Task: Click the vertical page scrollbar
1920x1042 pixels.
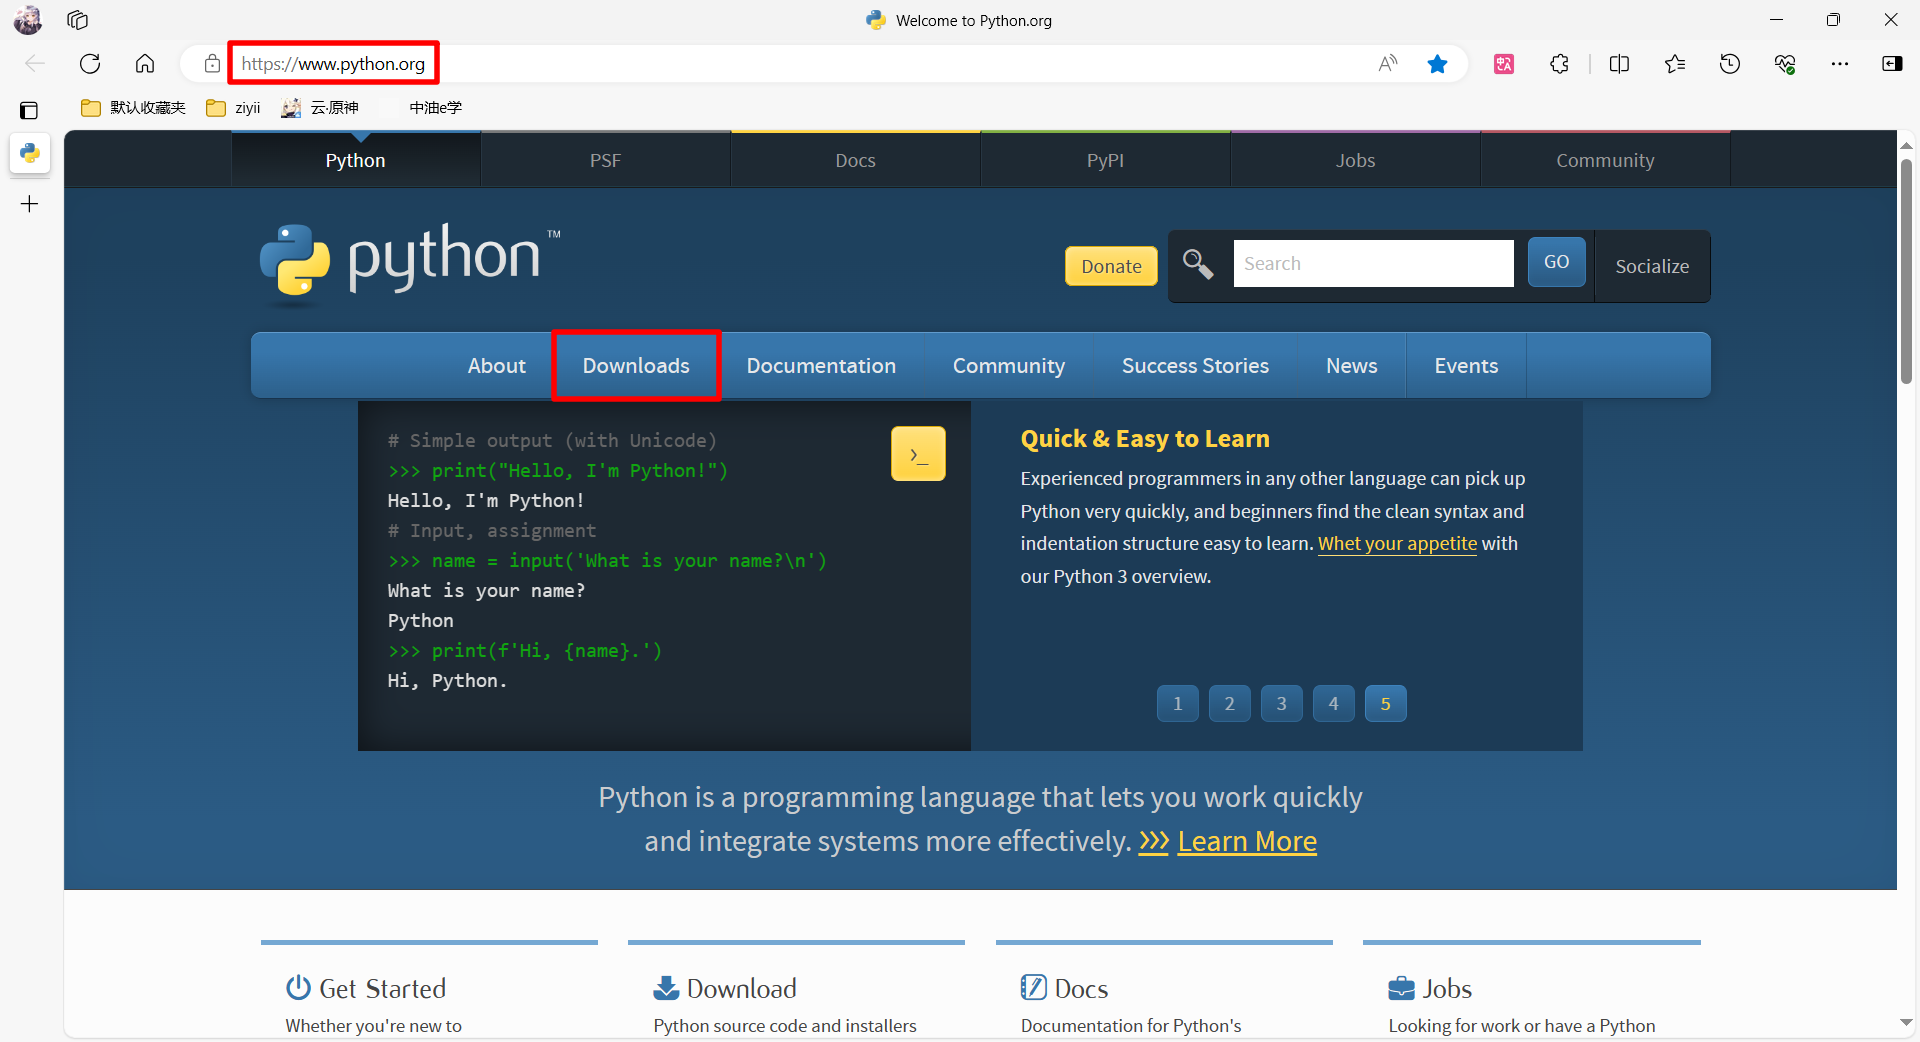Action: [x=1906, y=270]
